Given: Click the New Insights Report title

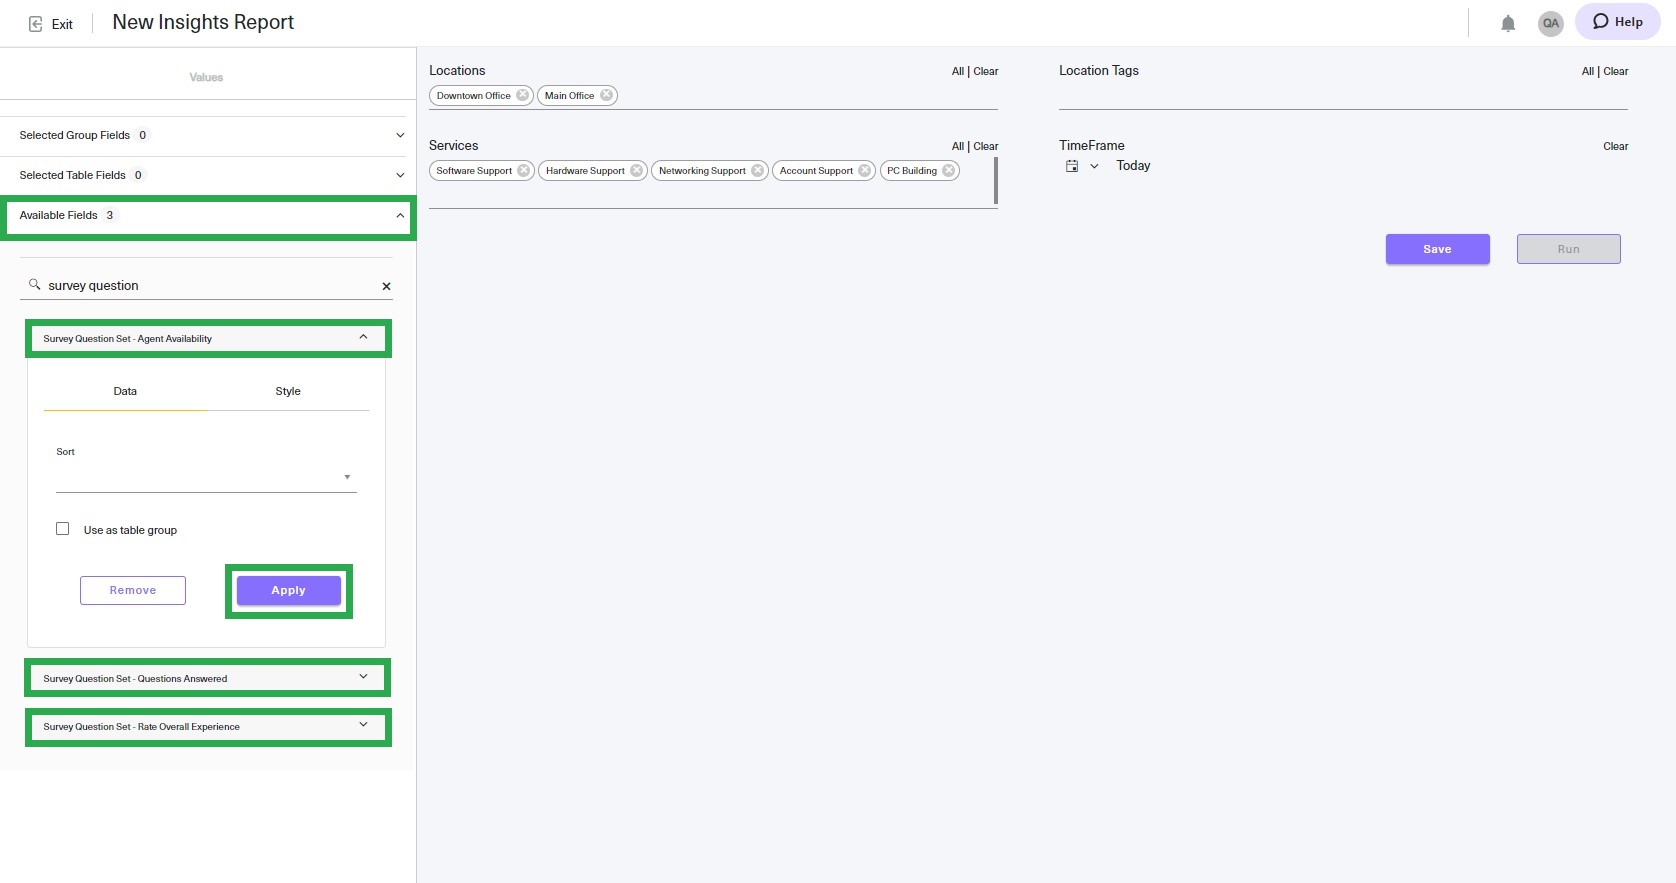Looking at the screenshot, I should 203,22.
